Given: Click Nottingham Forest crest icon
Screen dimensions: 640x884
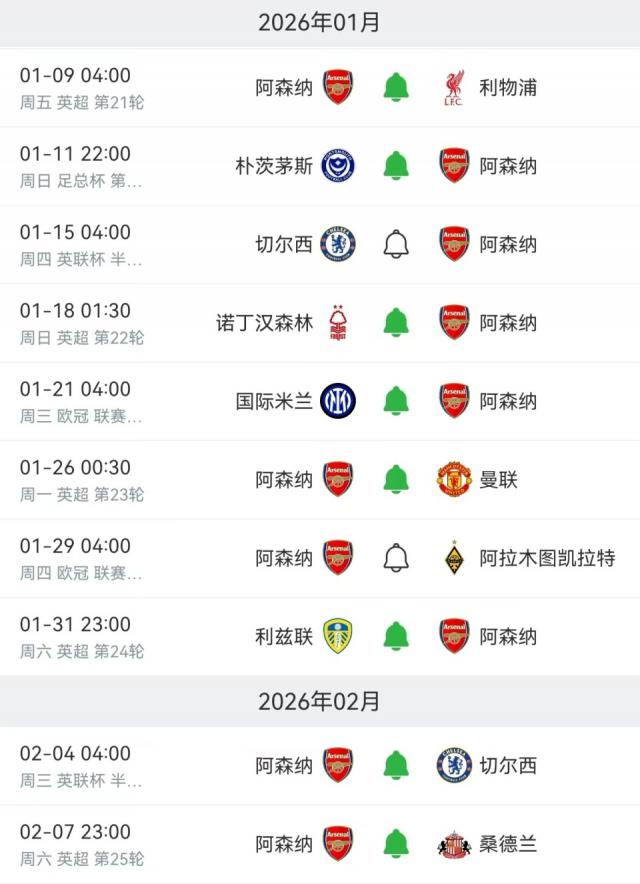Looking at the screenshot, I should pos(338,323).
